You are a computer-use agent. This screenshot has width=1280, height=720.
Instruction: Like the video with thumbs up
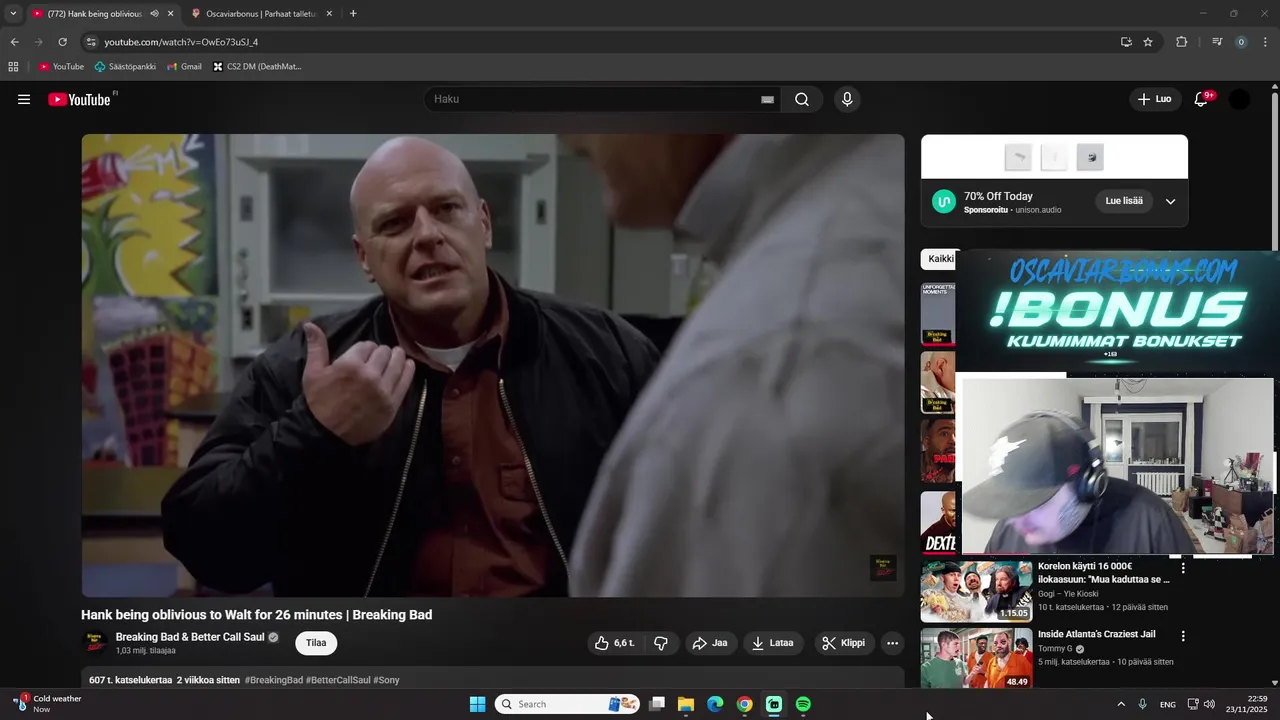[614, 643]
